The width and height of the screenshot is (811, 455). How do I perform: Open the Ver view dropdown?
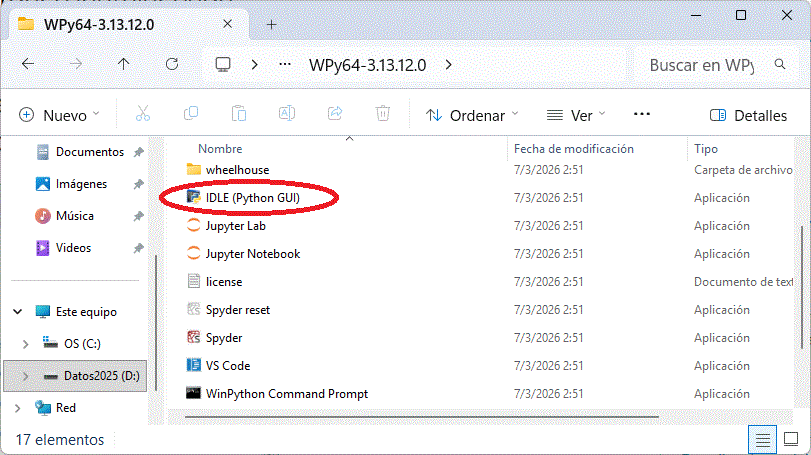pos(576,115)
